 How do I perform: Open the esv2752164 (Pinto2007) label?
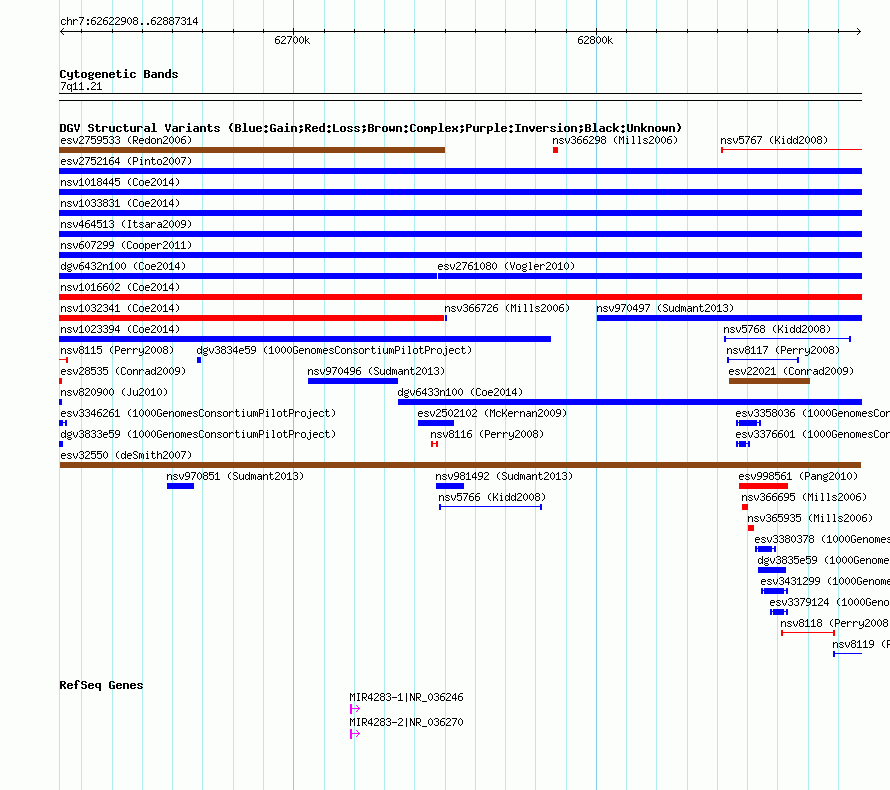tap(126, 161)
